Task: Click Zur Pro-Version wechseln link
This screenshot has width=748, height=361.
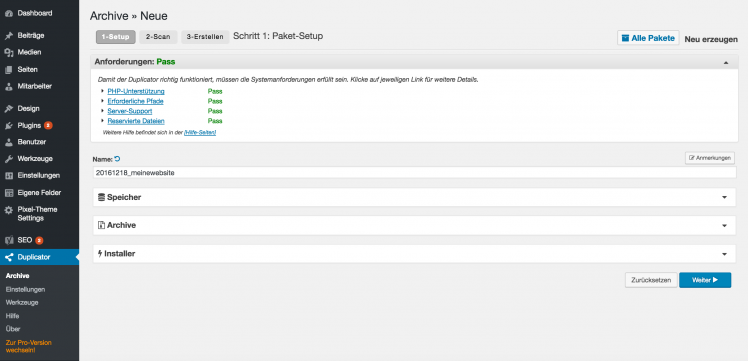Action: pyautogui.click(x=29, y=346)
